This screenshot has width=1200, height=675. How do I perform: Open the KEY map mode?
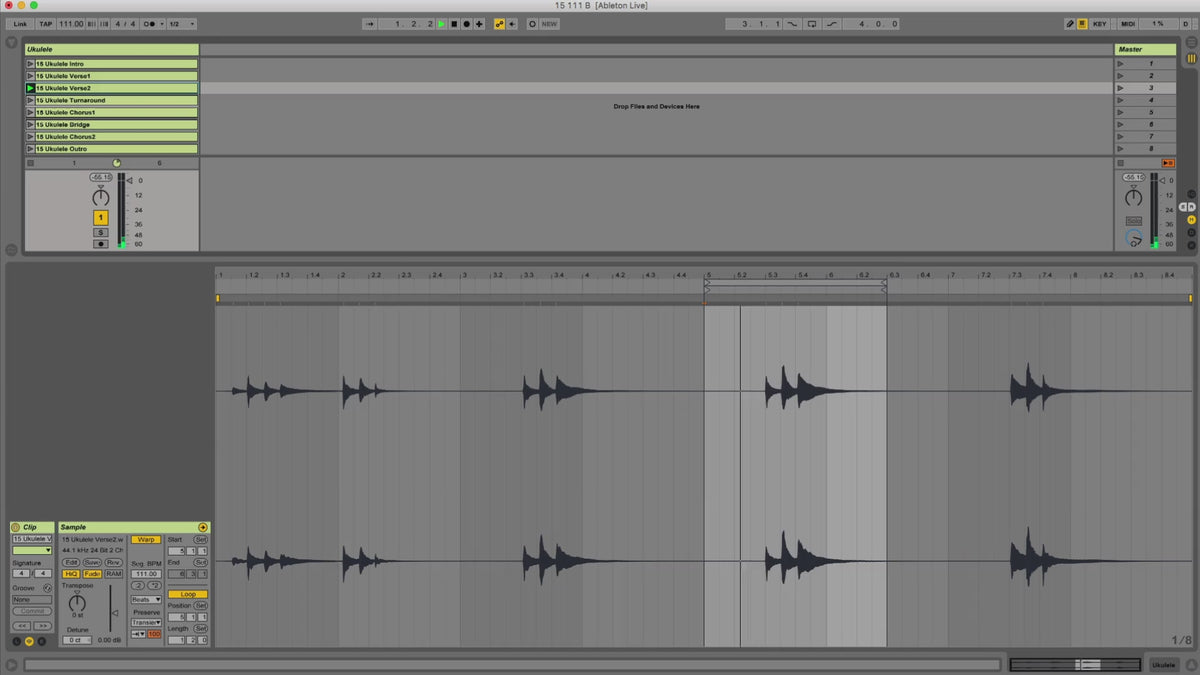(1099, 24)
